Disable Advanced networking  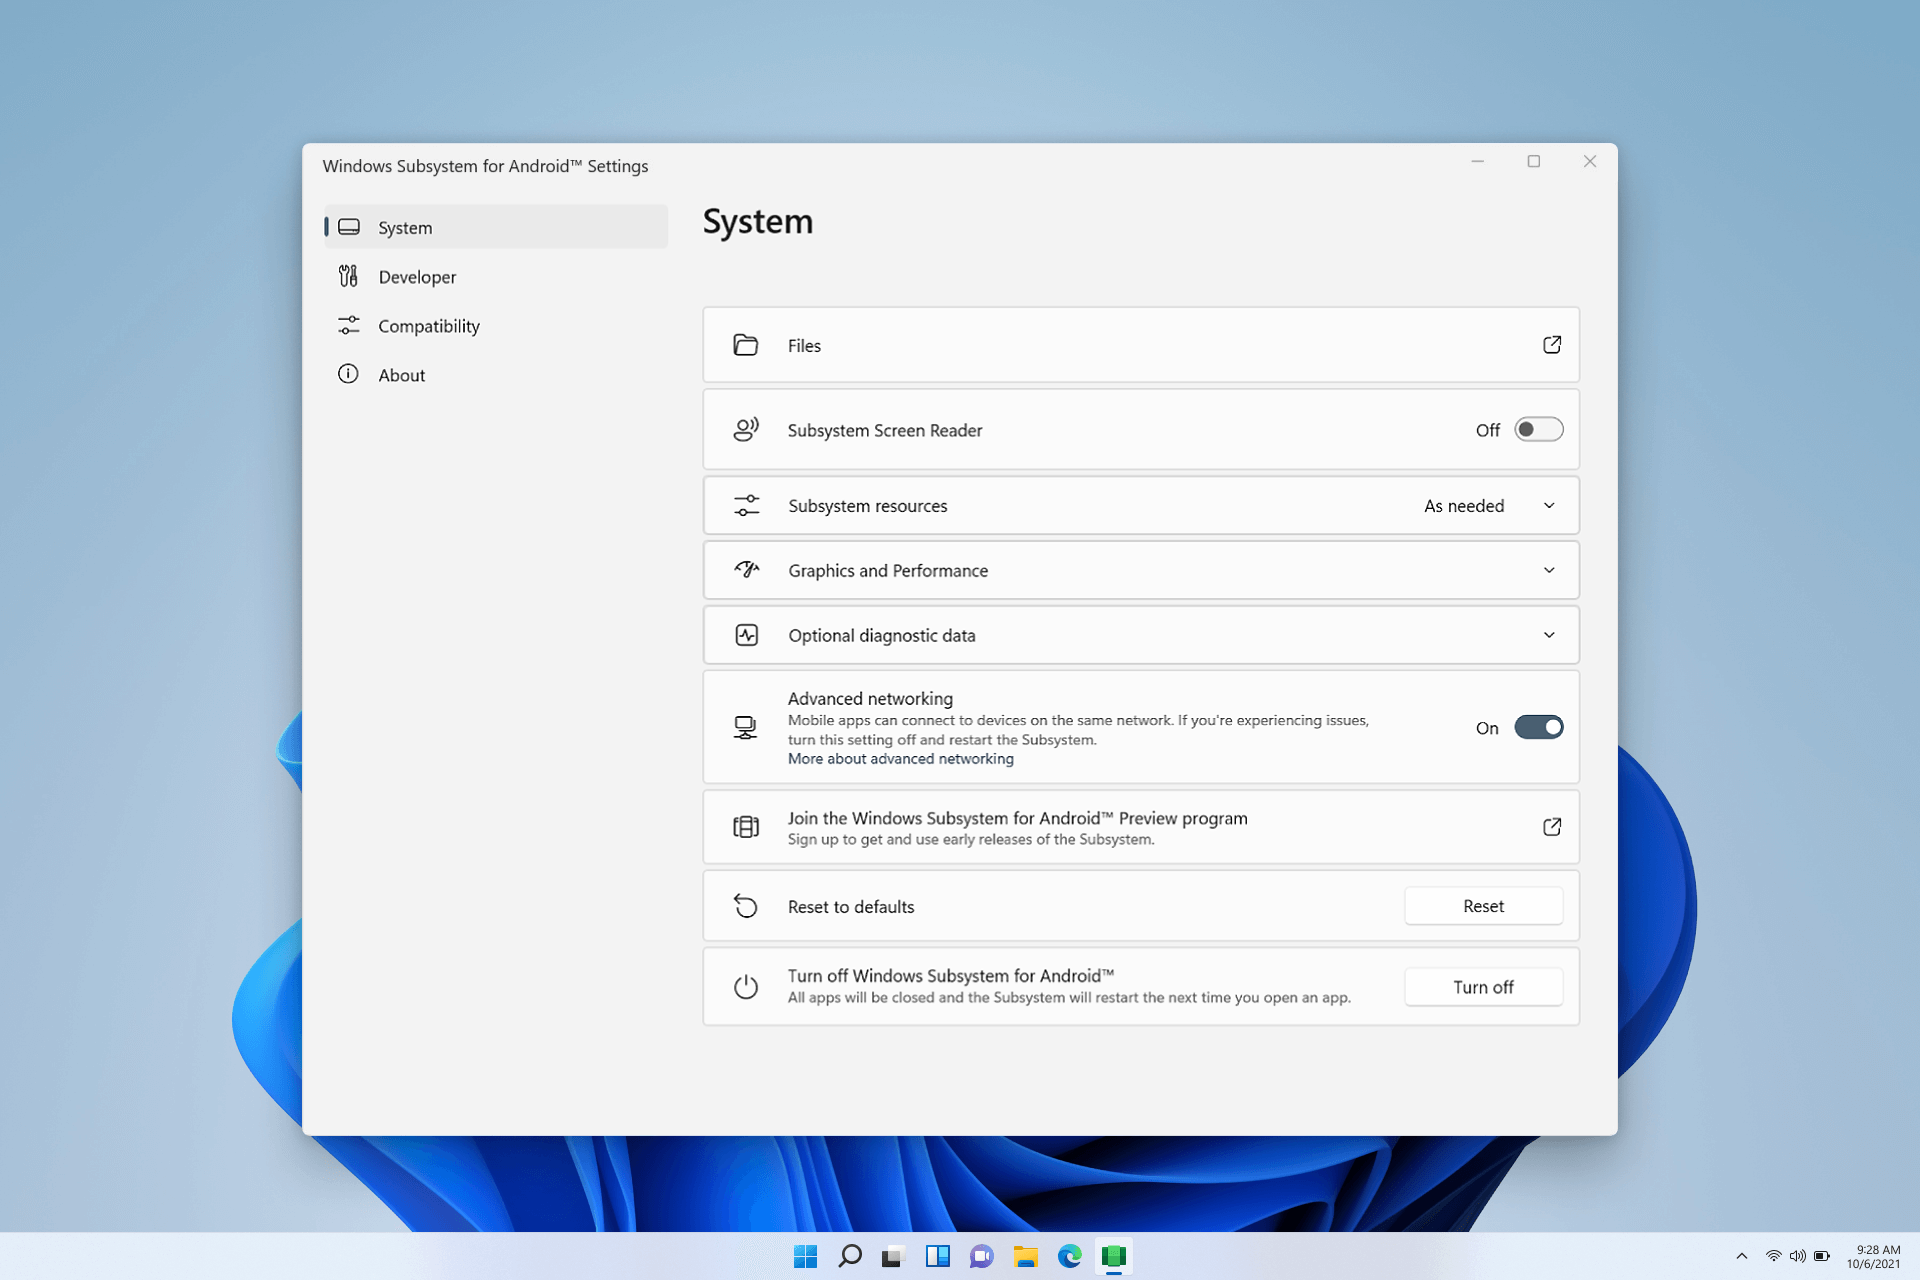pos(1539,727)
